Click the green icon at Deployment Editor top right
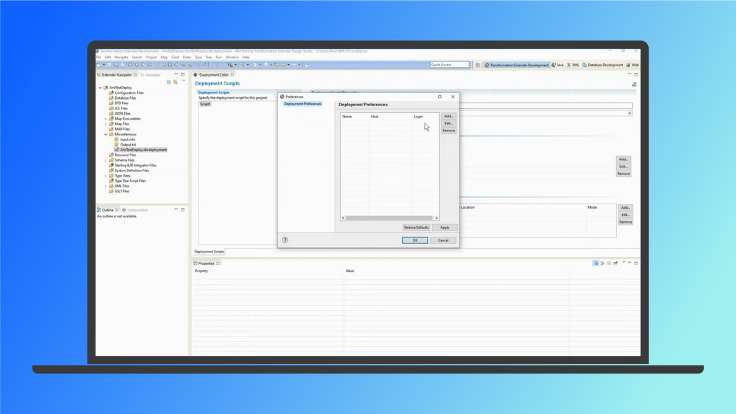This screenshot has height=414, width=736. [634, 84]
